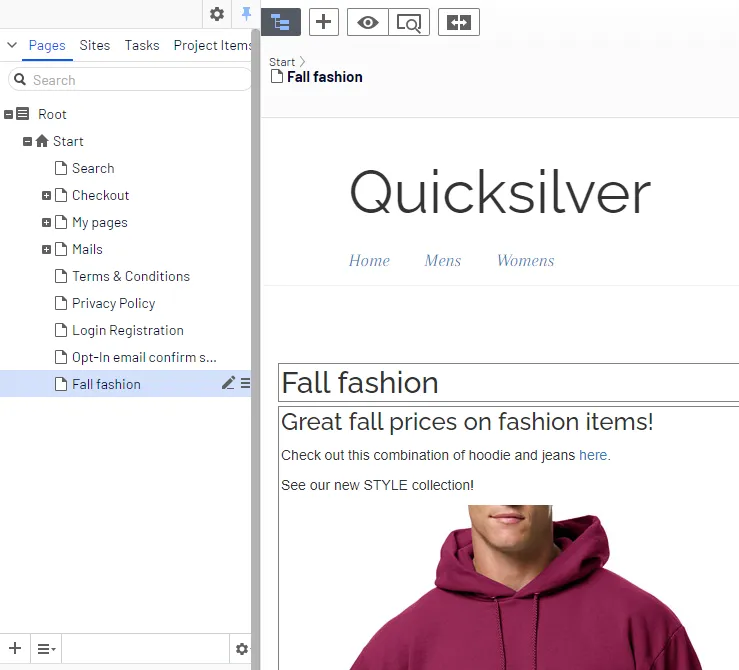Screen dimensions: 739x670
Task: Open the Mens navigation link
Action: point(443,261)
